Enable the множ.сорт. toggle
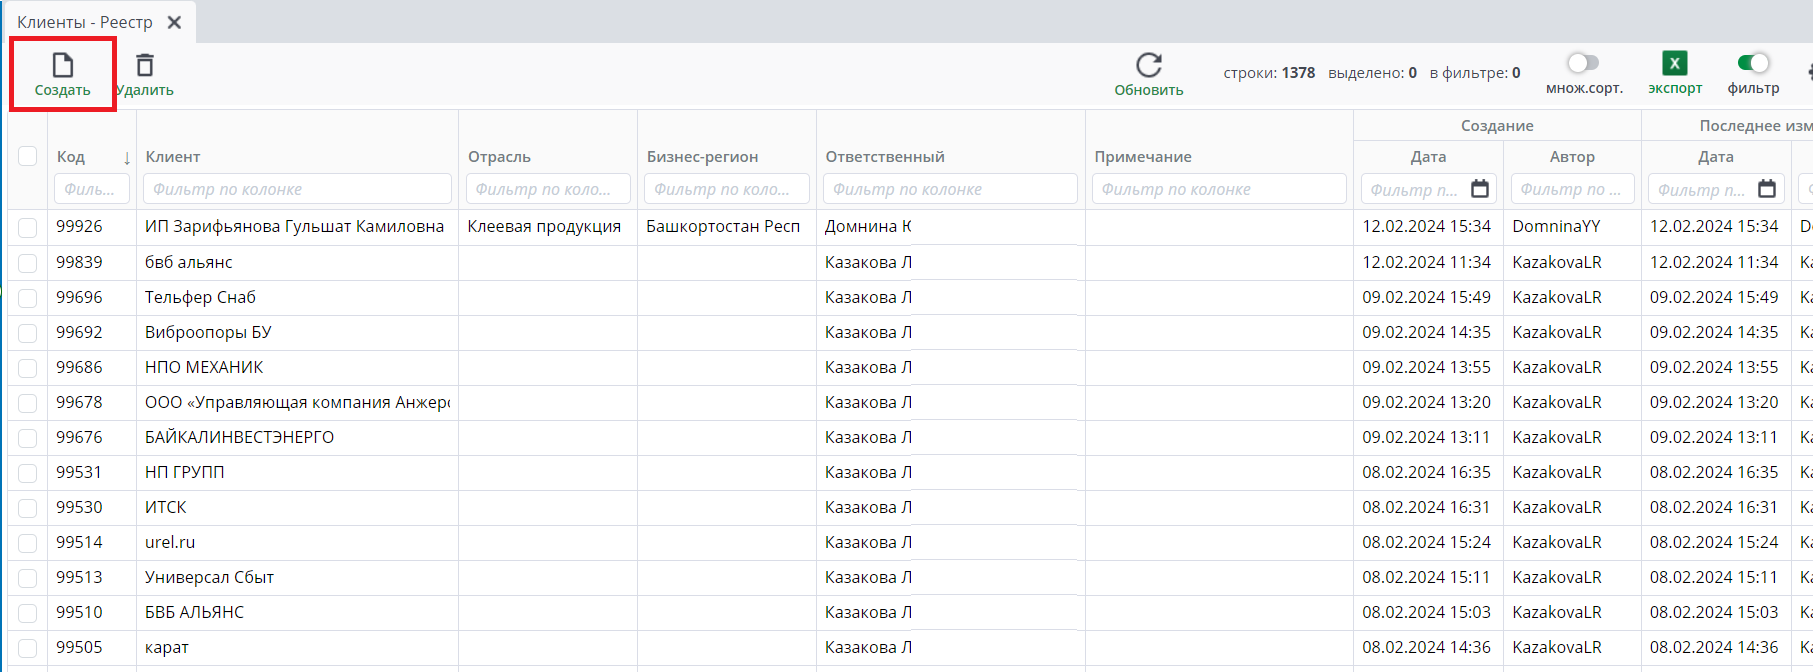The image size is (1813, 672). click(1583, 64)
